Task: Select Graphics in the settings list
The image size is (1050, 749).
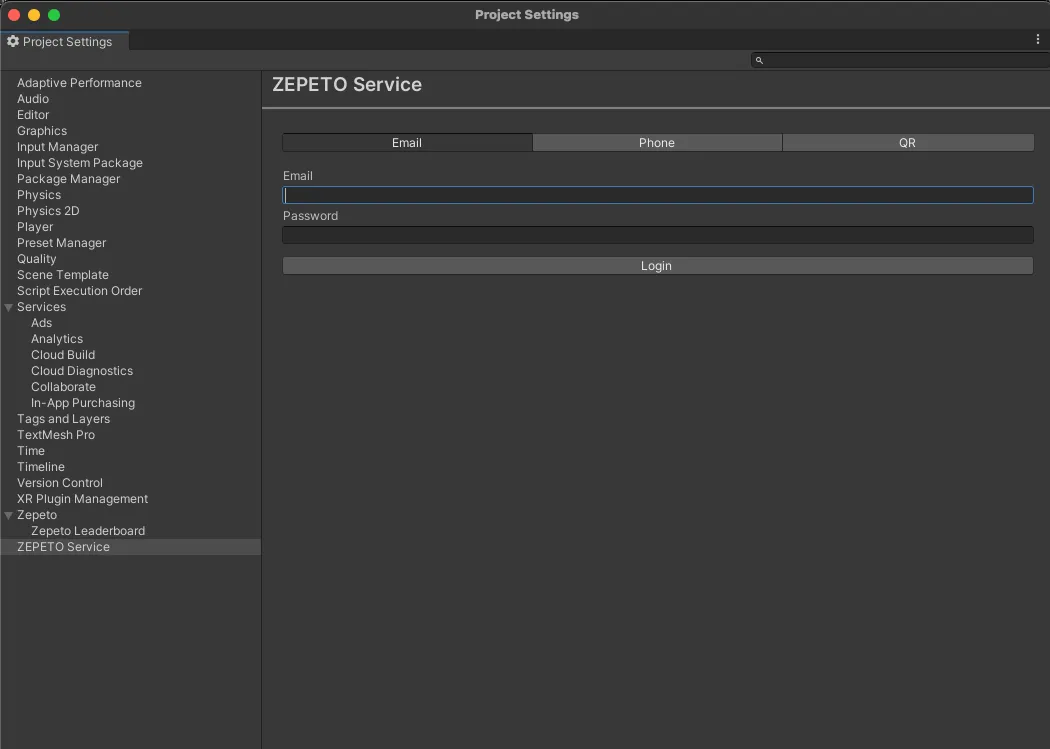Action: 42,131
